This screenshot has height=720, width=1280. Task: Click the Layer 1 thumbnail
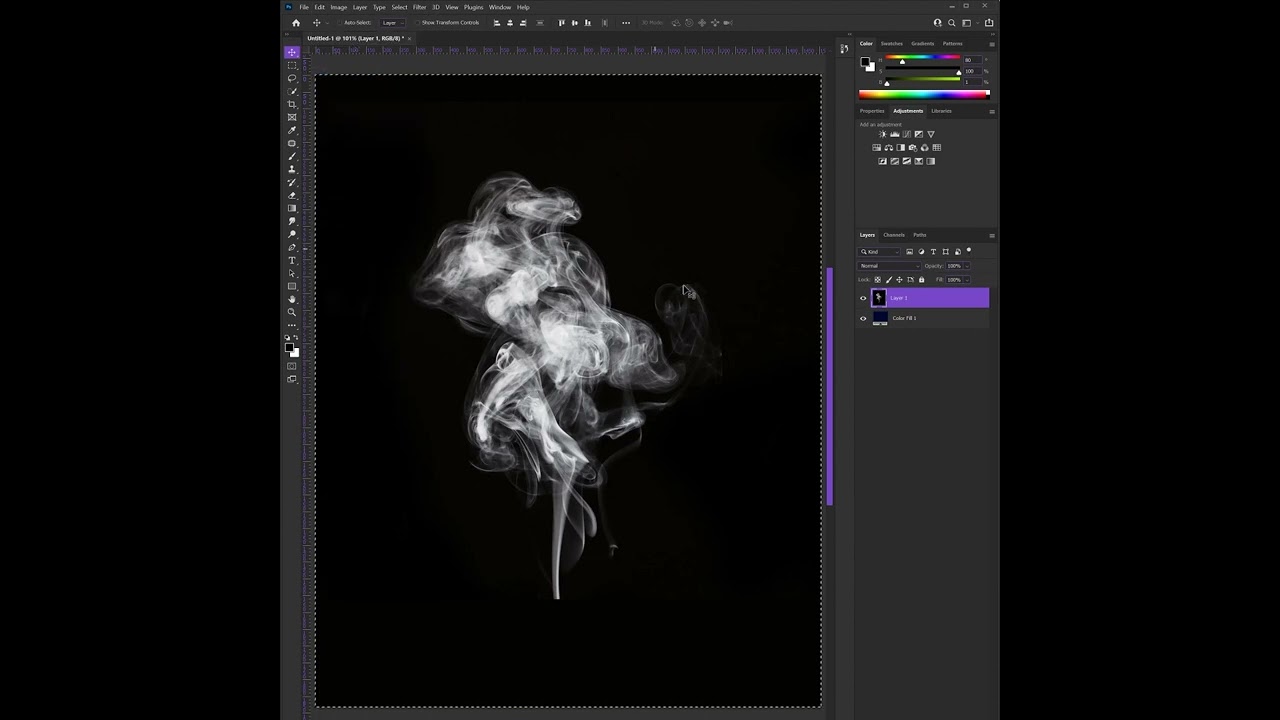coord(879,298)
